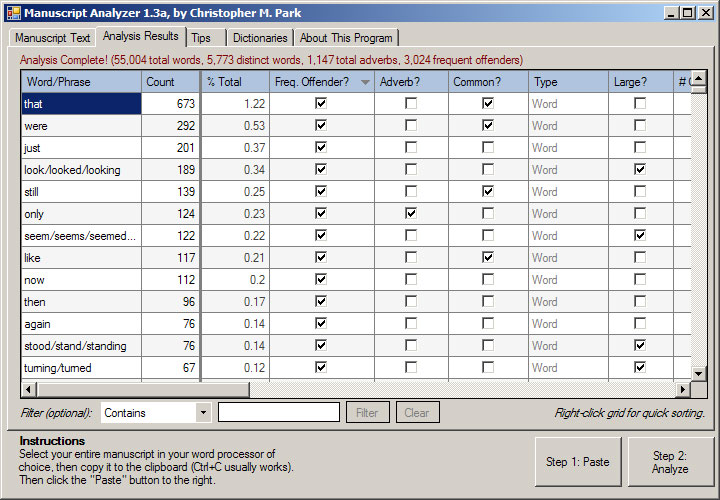Viewport: 720px width, 500px height.
Task: Select the 'just' word cell
Action: pyautogui.click(x=81, y=148)
